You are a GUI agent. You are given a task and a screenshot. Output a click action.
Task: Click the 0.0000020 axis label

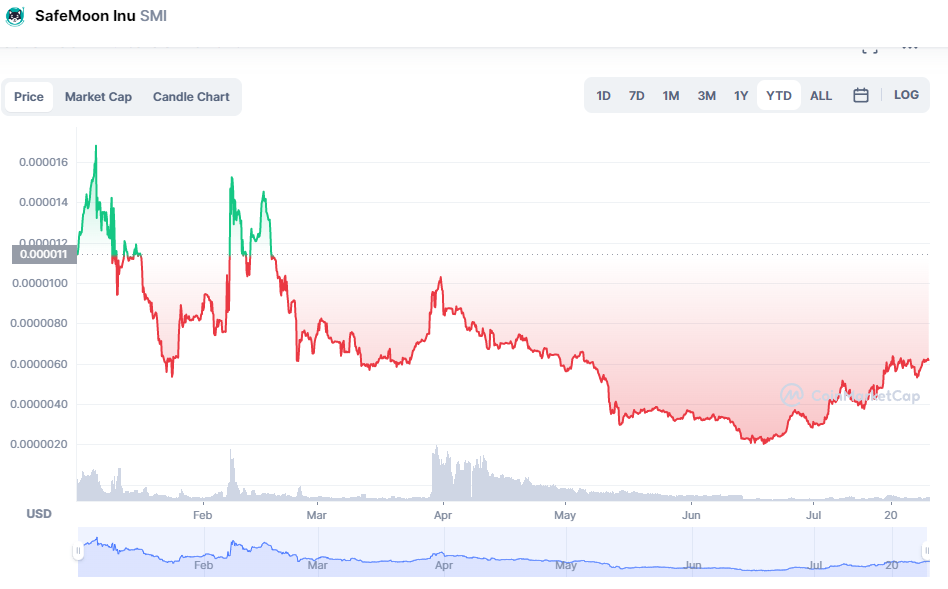(39, 444)
